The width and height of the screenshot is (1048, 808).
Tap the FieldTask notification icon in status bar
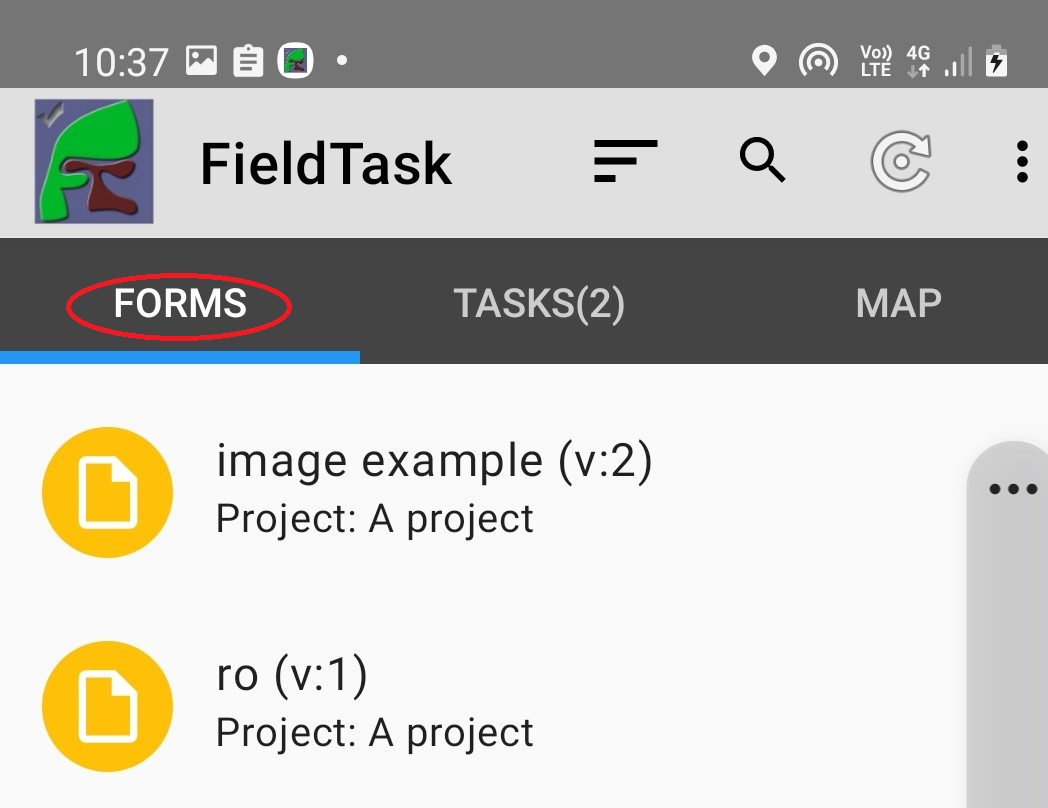295,62
